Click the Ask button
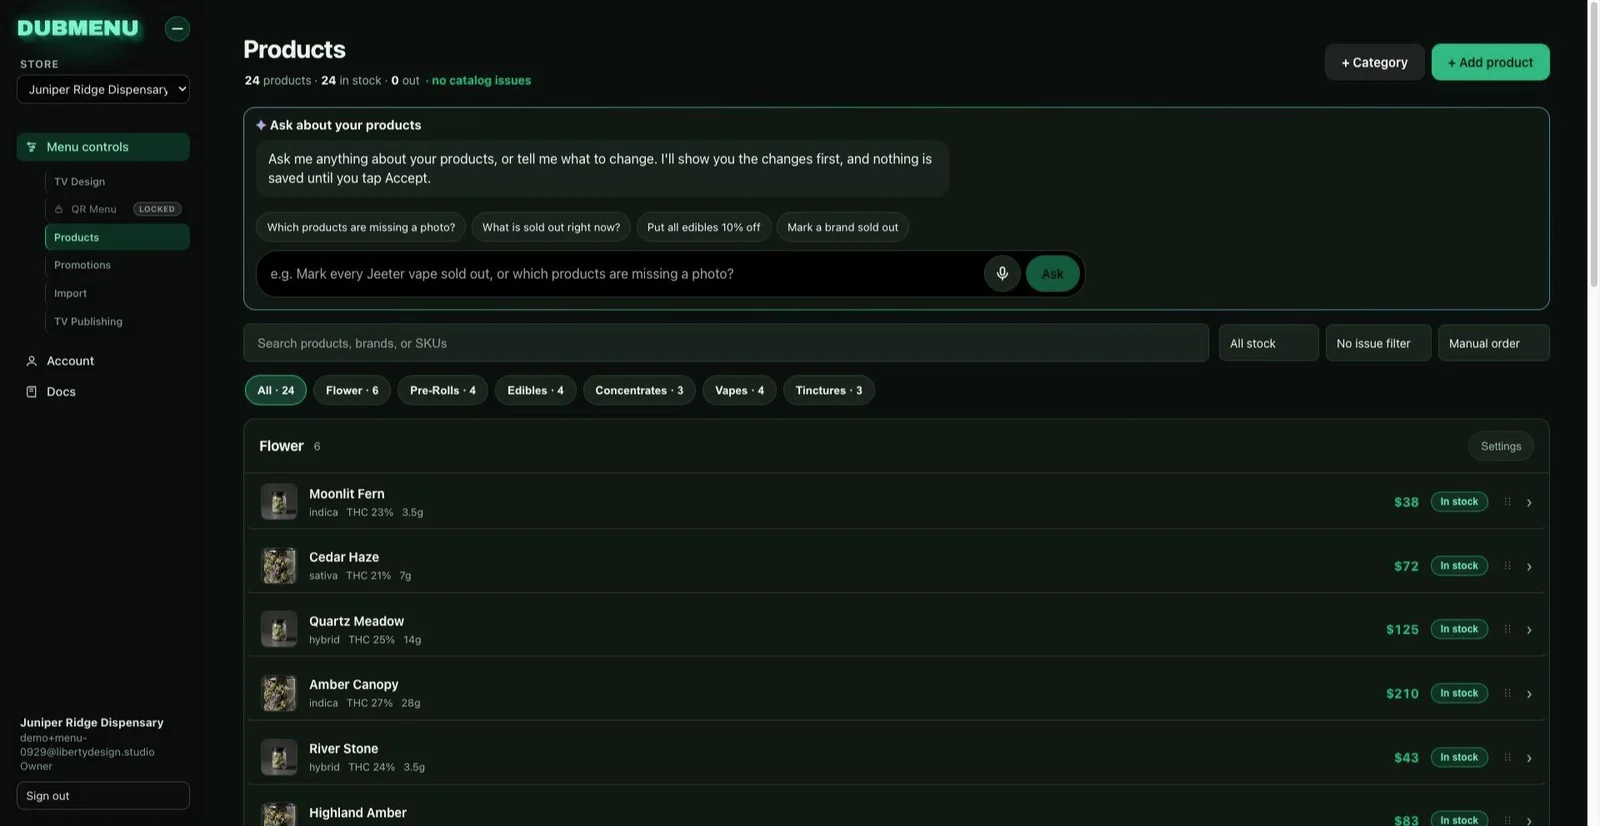Screen dimensions: 1600x826 [1053, 274]
